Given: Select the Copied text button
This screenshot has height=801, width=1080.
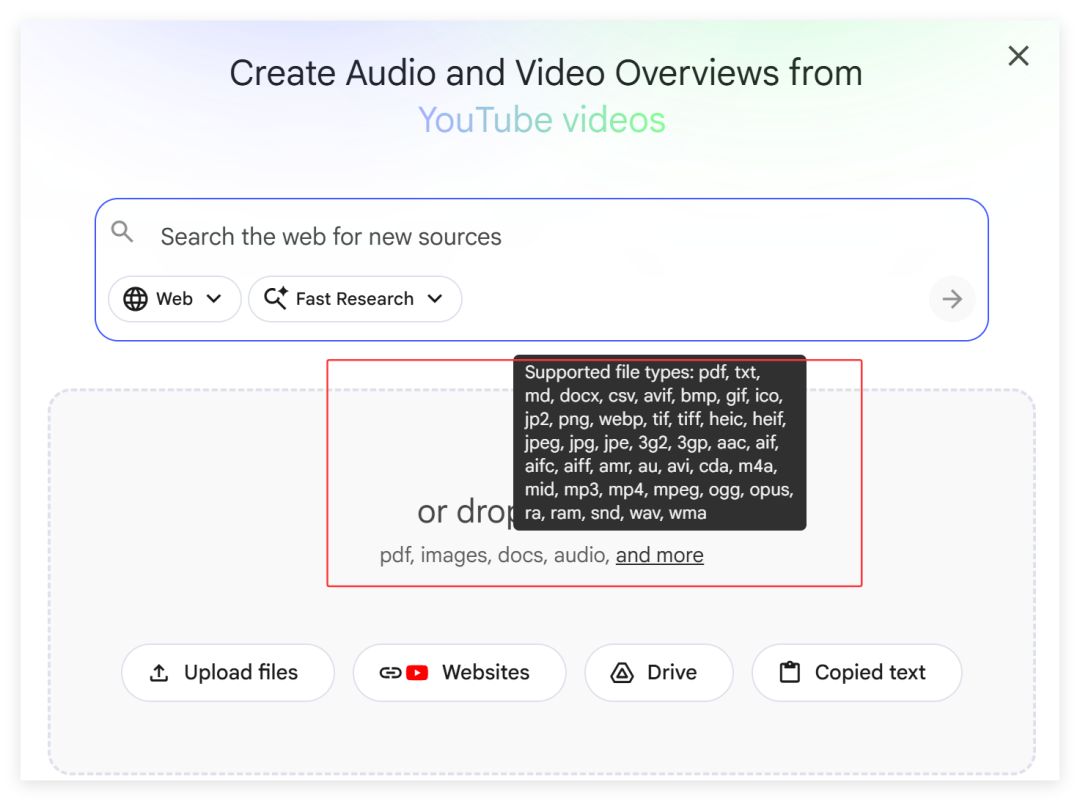Looking at the screenshot, I should tap(857, 673).
